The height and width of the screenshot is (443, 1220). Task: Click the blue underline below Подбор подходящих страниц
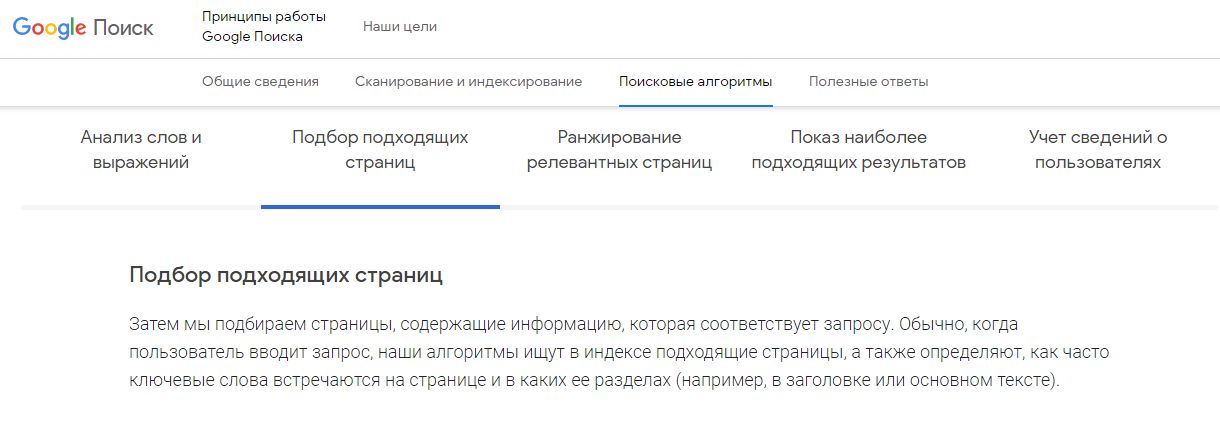(380, 207)
